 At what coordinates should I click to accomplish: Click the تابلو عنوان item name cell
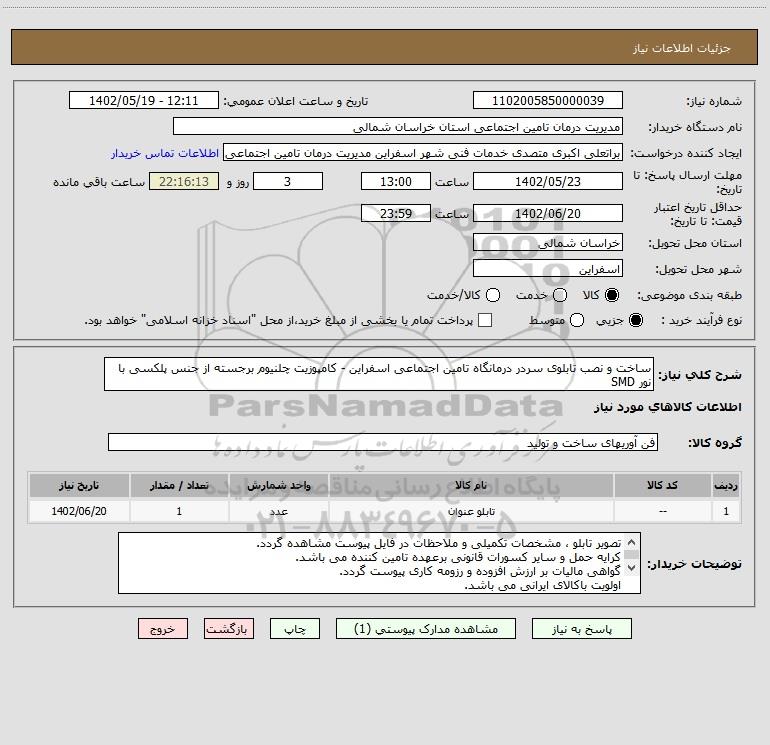tap(471, 511)
